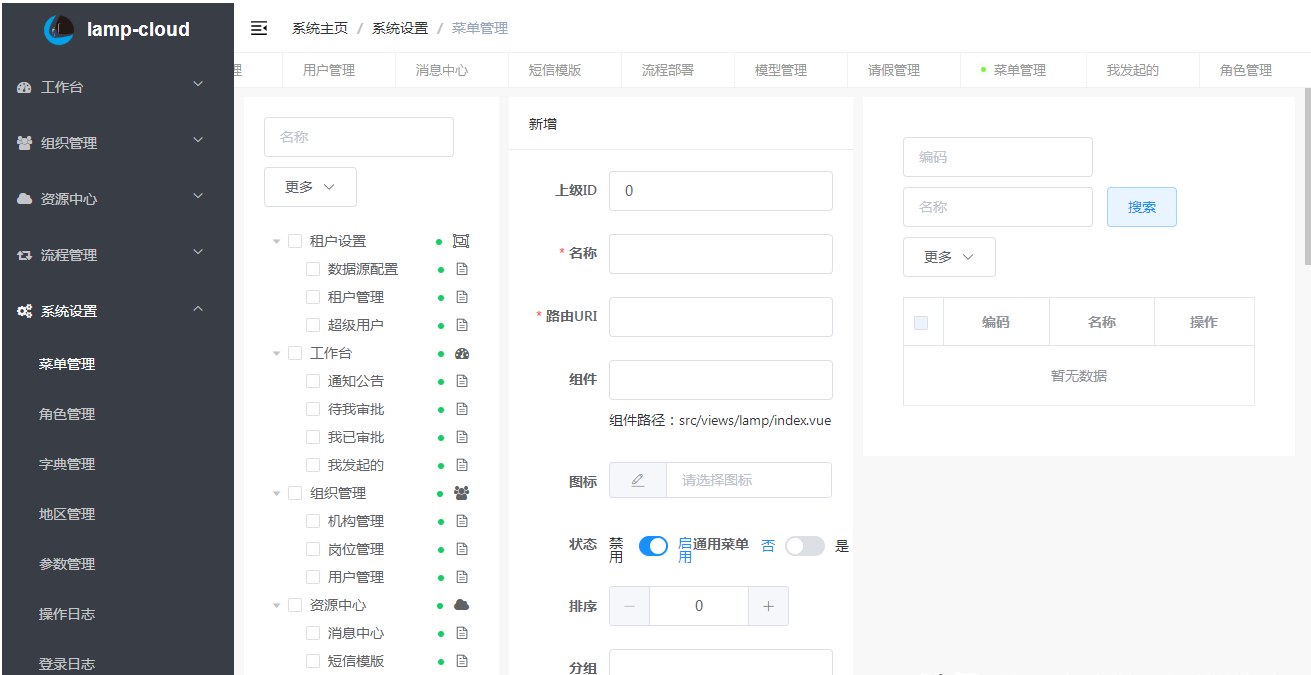Click the lamp-cloud logo icon
Screen dimensions: 1311x675
click(59, 30)
